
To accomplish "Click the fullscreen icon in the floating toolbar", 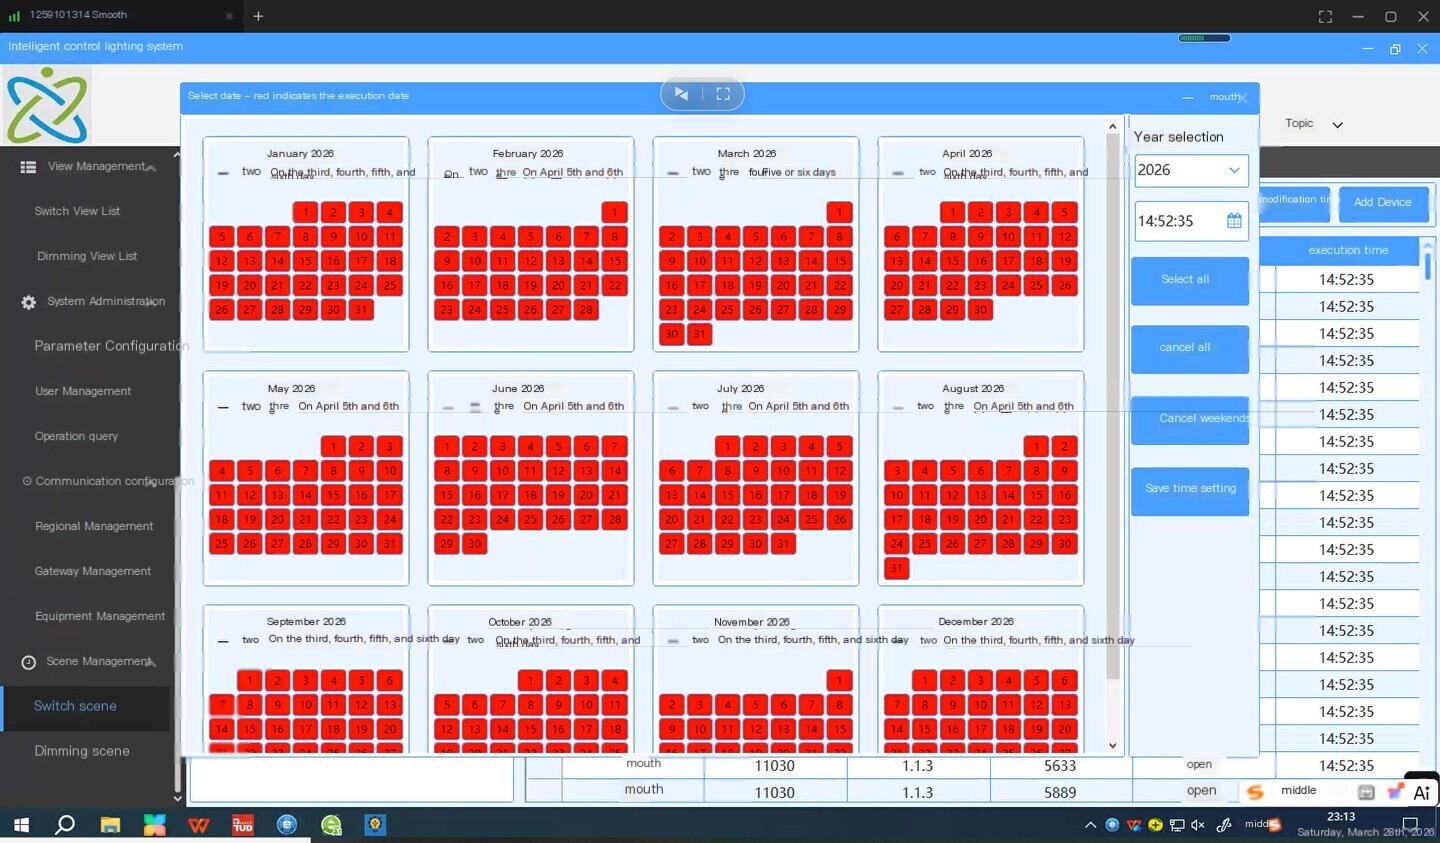I will 723,94.
